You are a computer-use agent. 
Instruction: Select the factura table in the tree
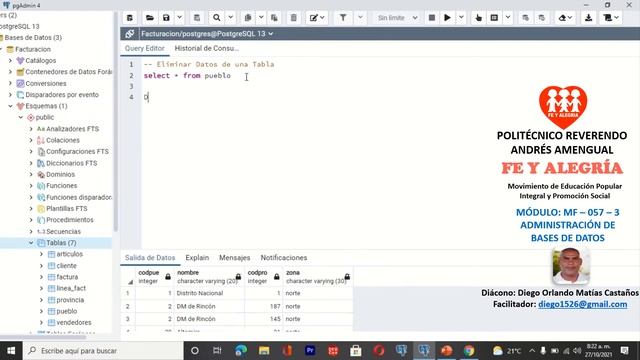point(67,277)
